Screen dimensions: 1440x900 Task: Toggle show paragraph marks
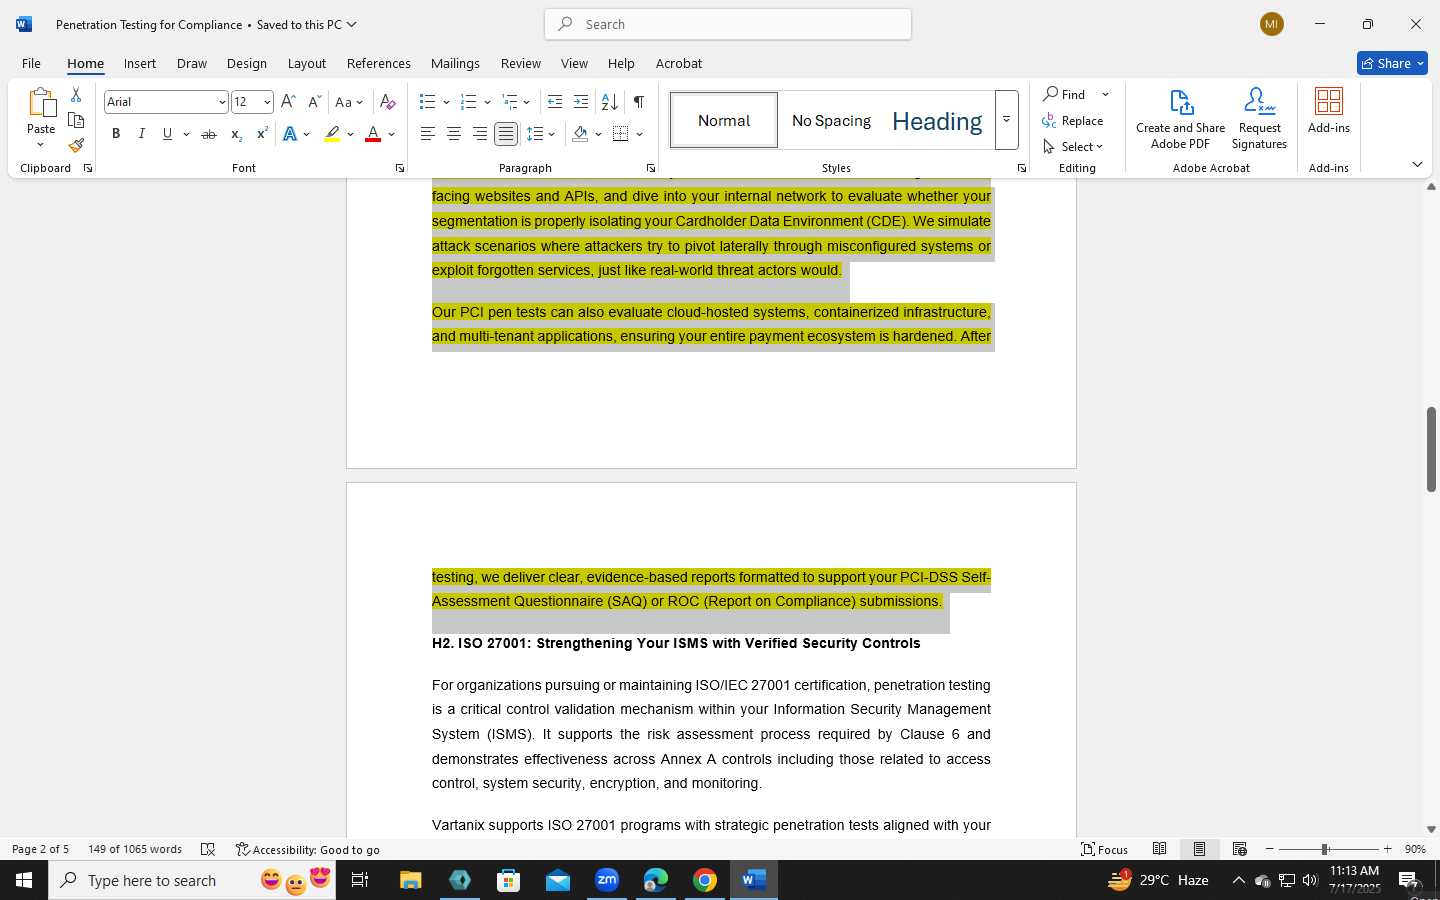[638, 102]
